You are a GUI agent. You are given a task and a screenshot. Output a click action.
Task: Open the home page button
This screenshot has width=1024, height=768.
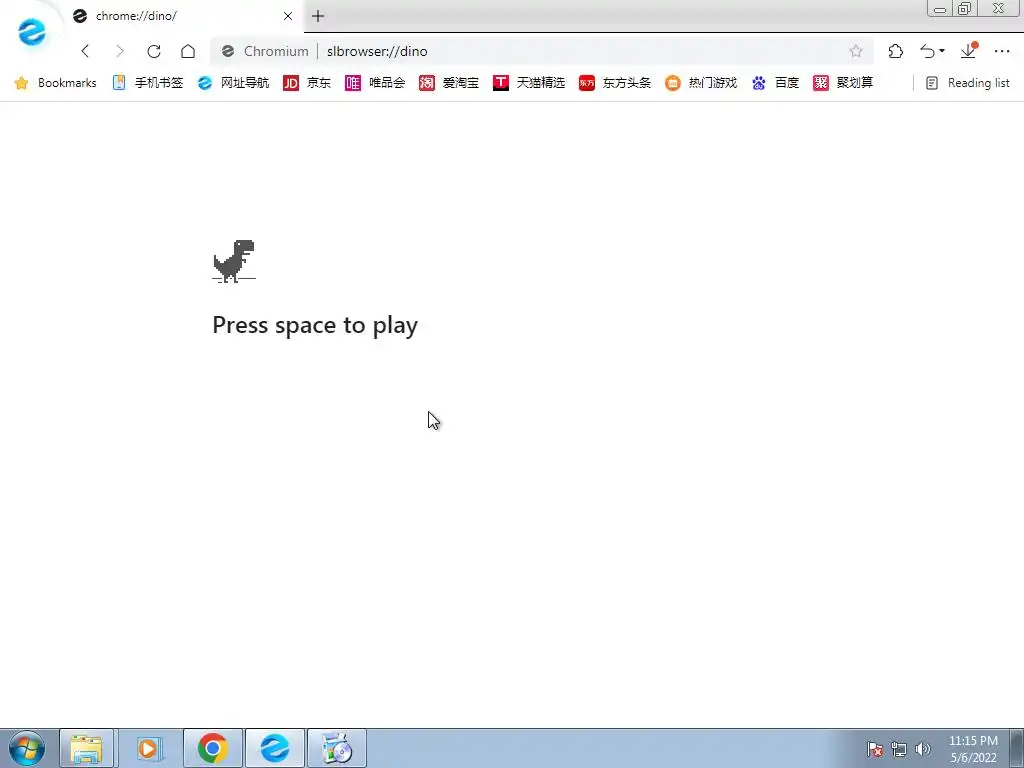pos(188,51)
